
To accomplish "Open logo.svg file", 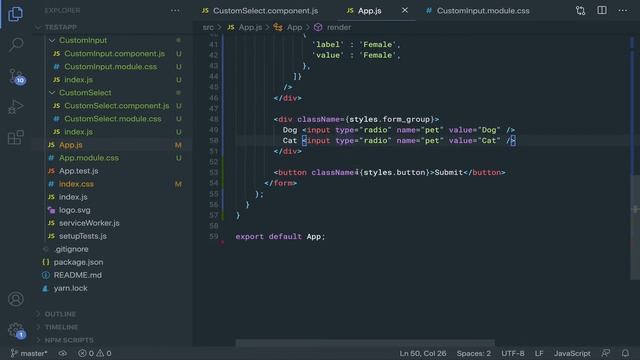I will click(x=74, y=210).
